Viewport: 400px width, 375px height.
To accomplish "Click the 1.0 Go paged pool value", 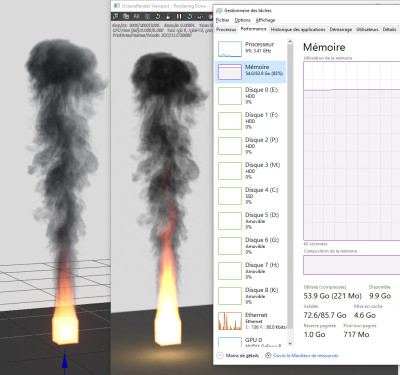I will click(x=314, y=334).
